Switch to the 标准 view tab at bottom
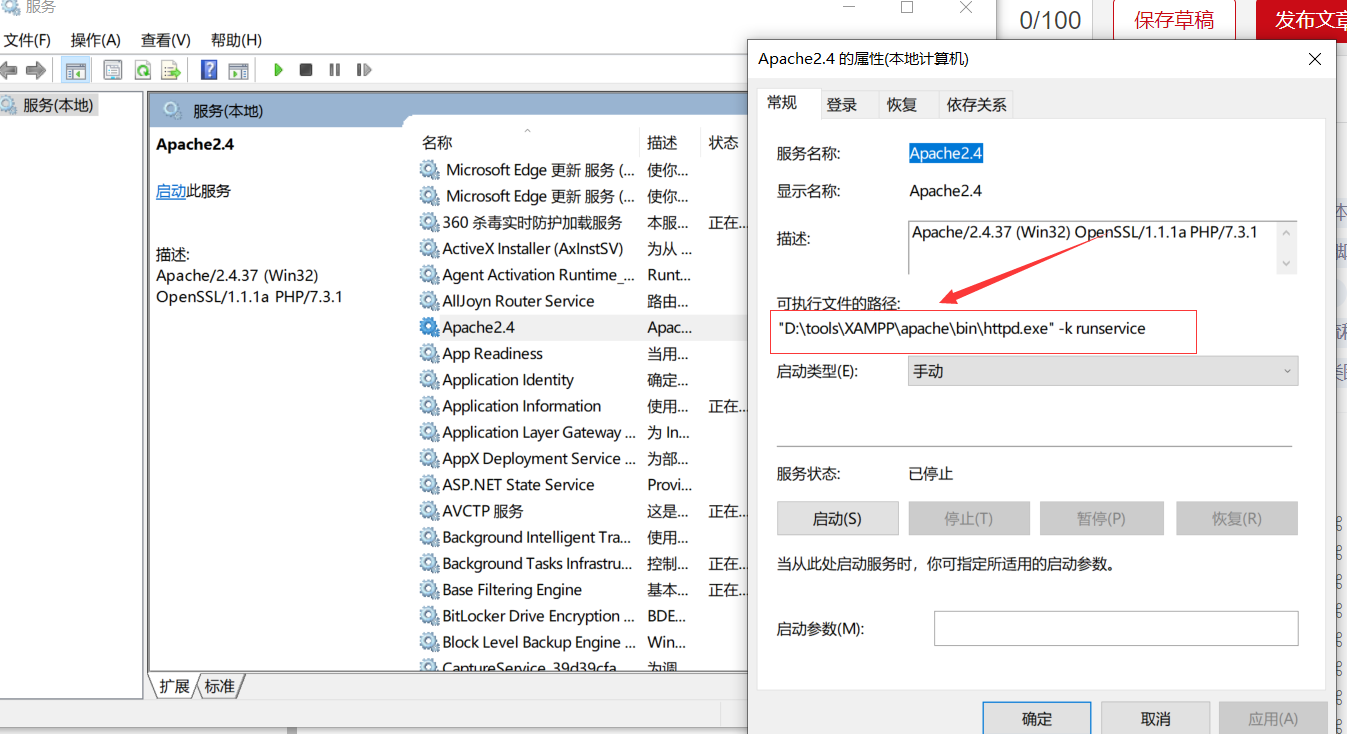Image resolution: width=1347 pixels, height=734 pixels. point(221,686)
